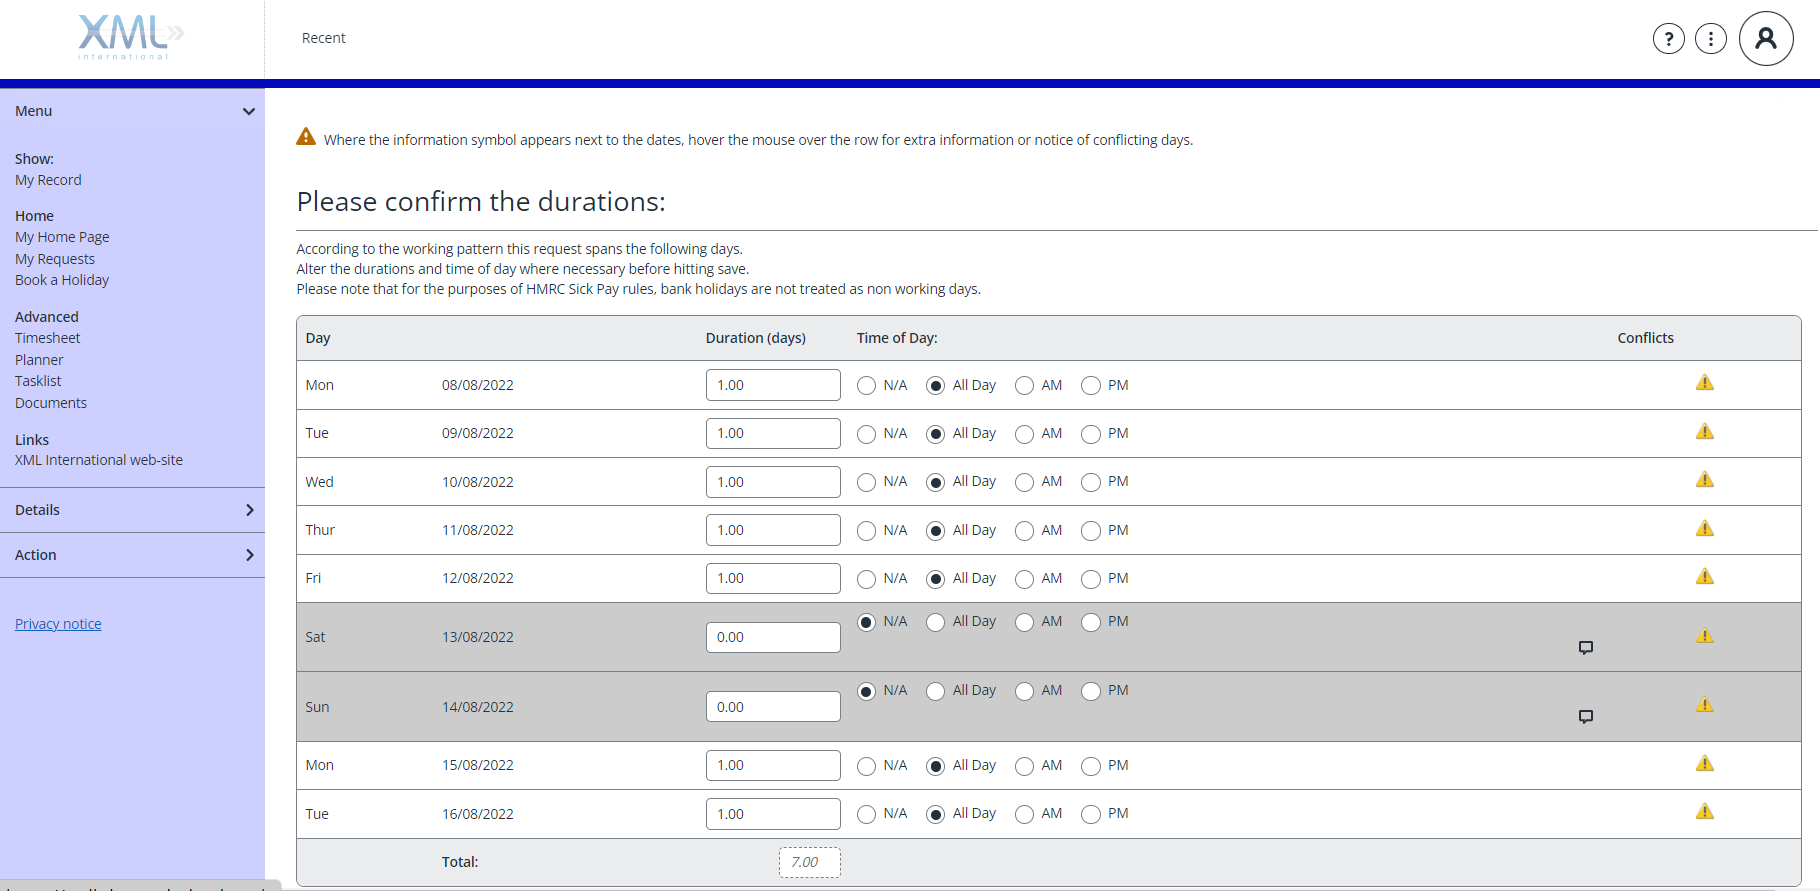Viewport: 1820px width, 891px height.
Task: Visit XML International web-site link
Action: coord(99,460)
